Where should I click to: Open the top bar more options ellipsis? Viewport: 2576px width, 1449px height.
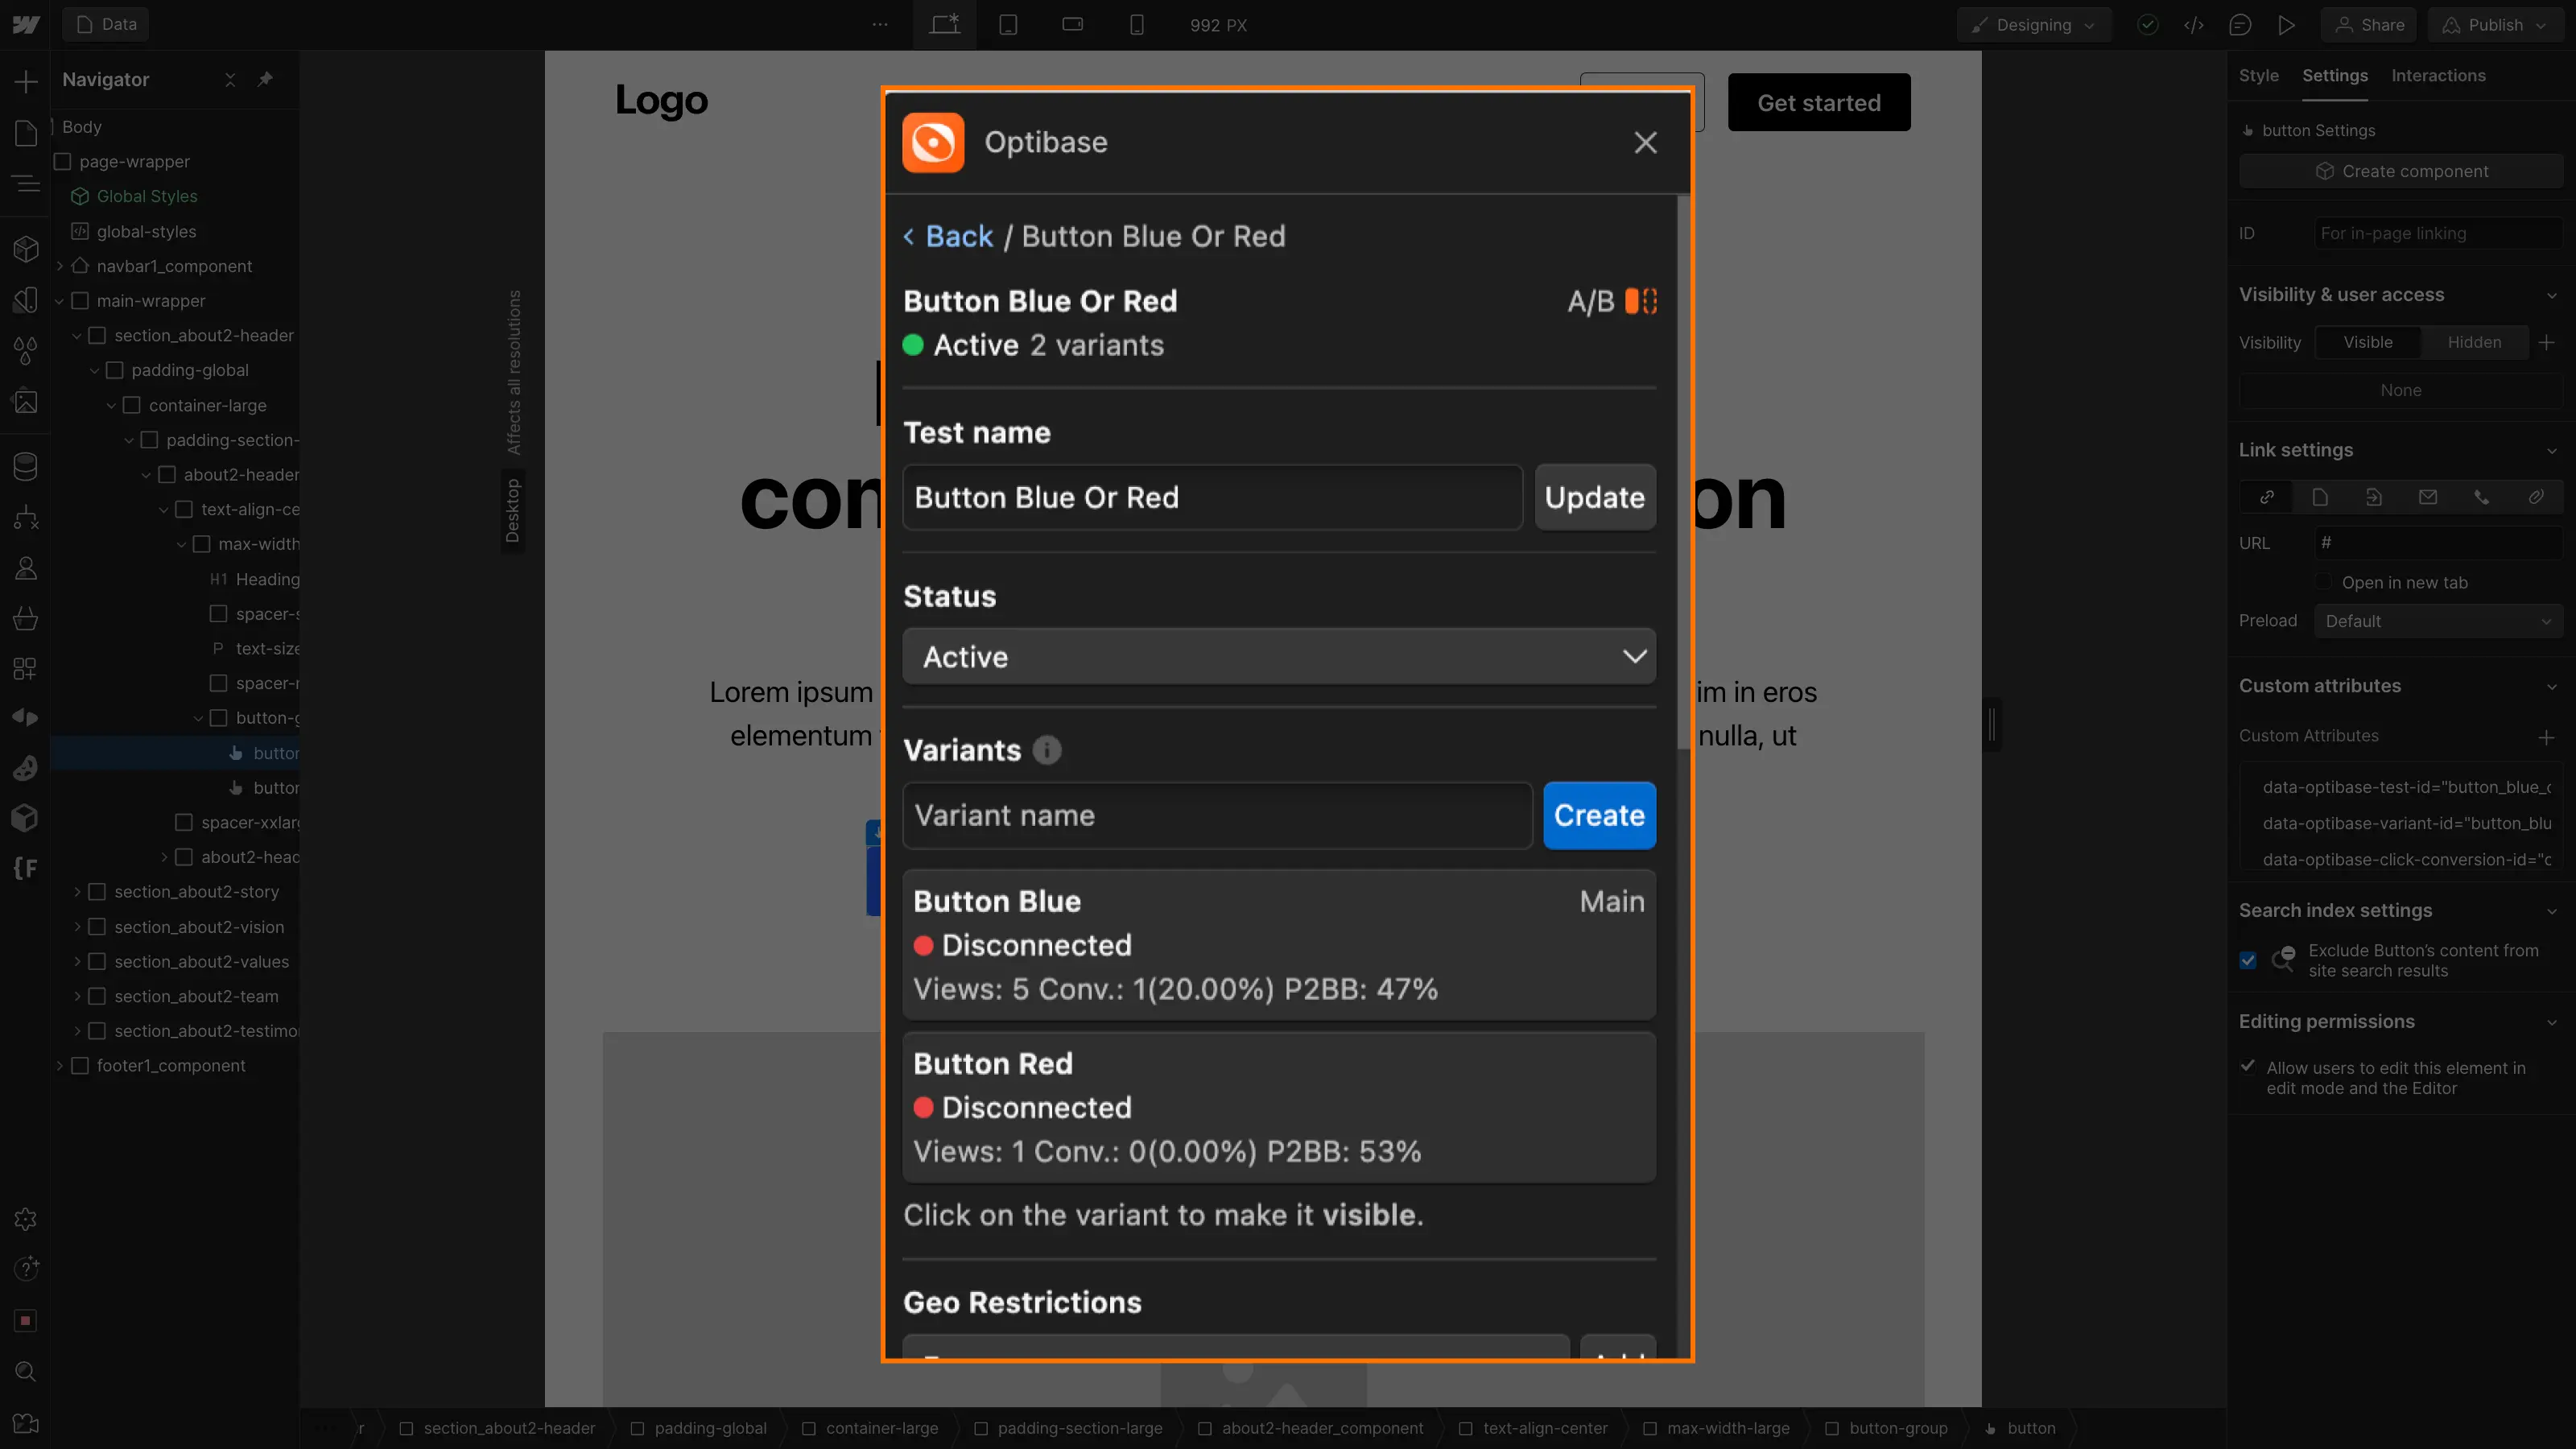tap(880, 25)
